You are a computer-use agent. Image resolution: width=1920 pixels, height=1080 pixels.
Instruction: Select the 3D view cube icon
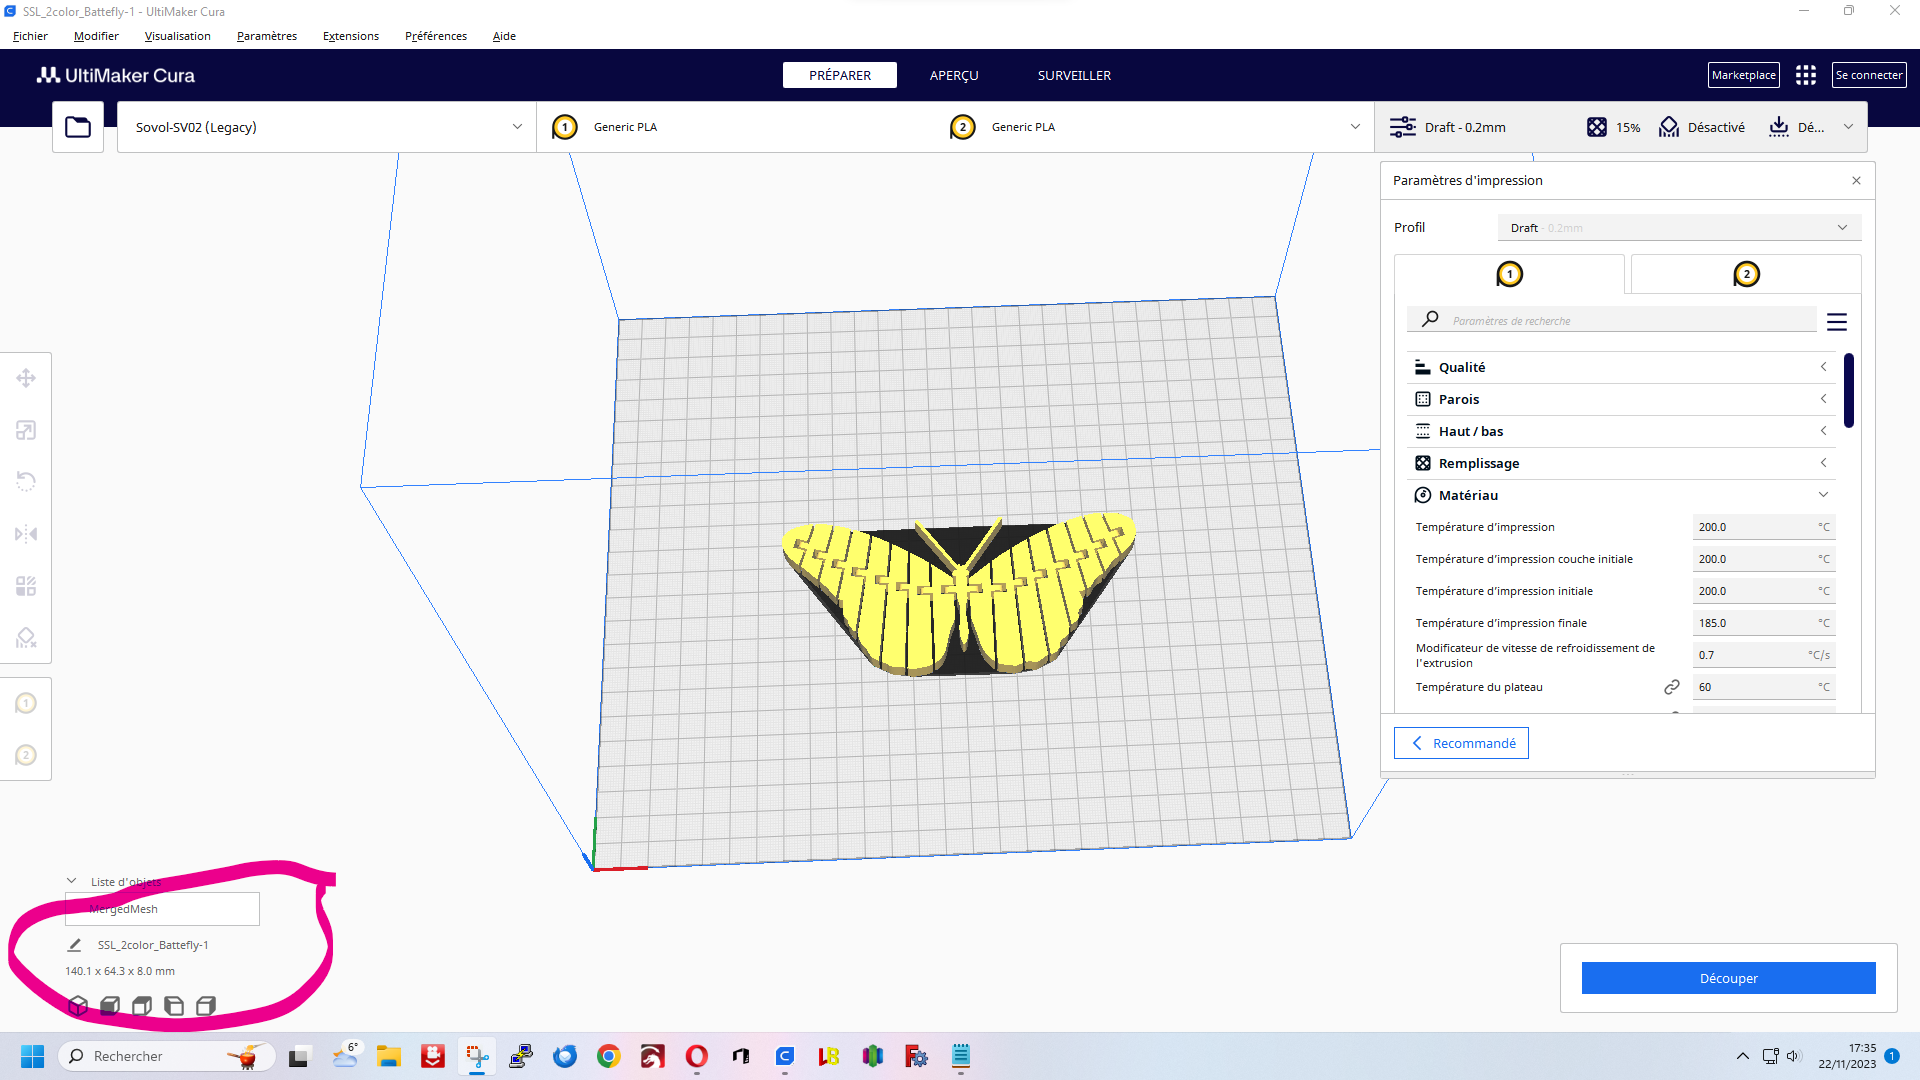pos(78,1006)
